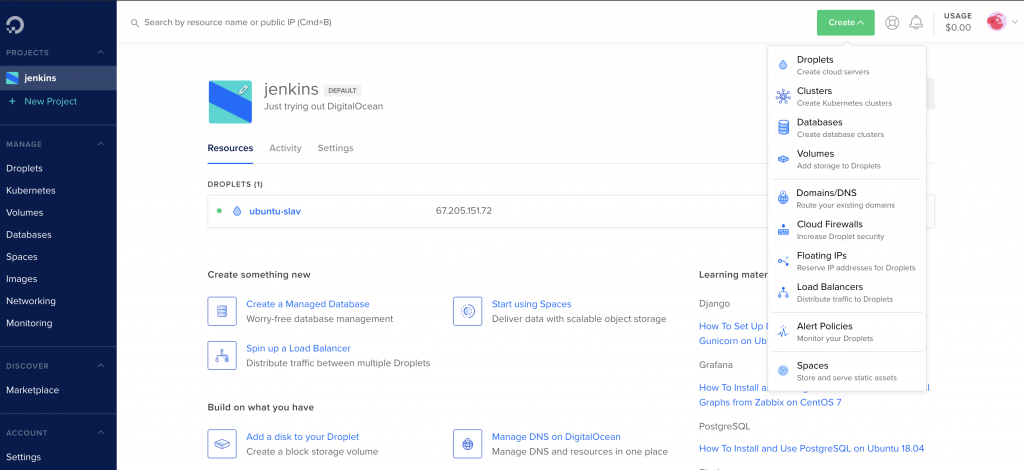Image resolution: width=1024 pixels, height=470 pixels.
Task: Click the Clusters Kubernetes icon in Create menu
Action: (783, 97)
